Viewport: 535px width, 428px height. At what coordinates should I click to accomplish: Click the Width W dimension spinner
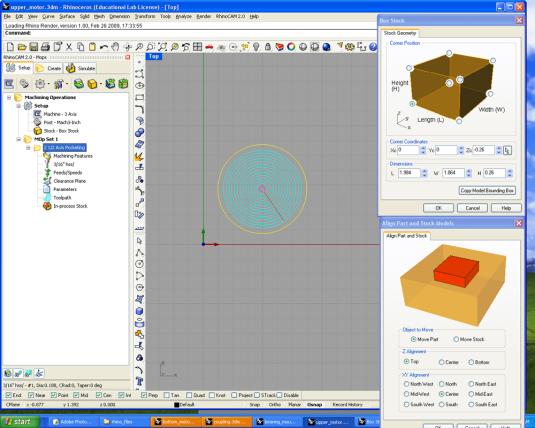click(x=469, y=173)
